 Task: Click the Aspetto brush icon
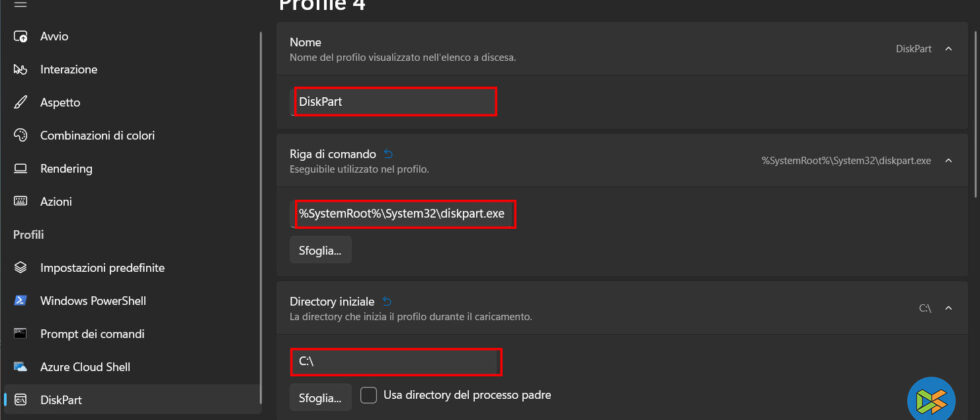(x=20, y=103)
